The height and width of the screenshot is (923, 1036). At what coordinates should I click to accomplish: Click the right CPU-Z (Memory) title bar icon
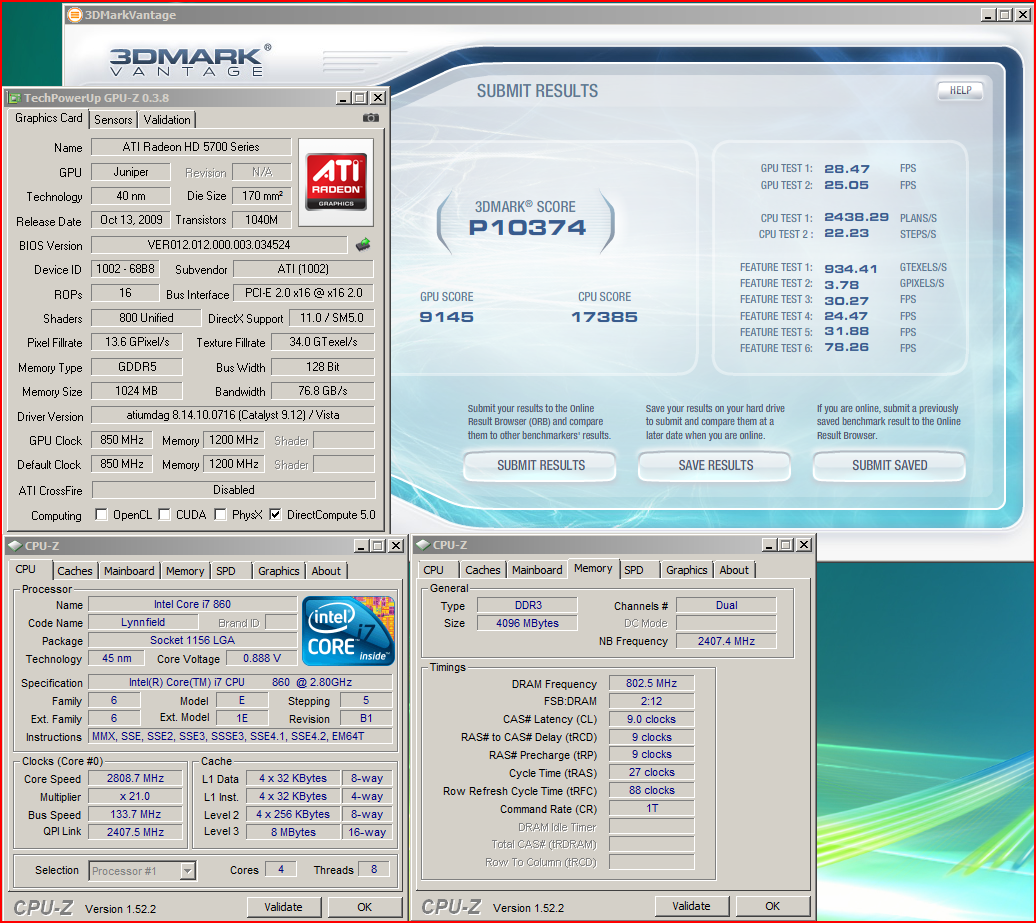[423, 545]
